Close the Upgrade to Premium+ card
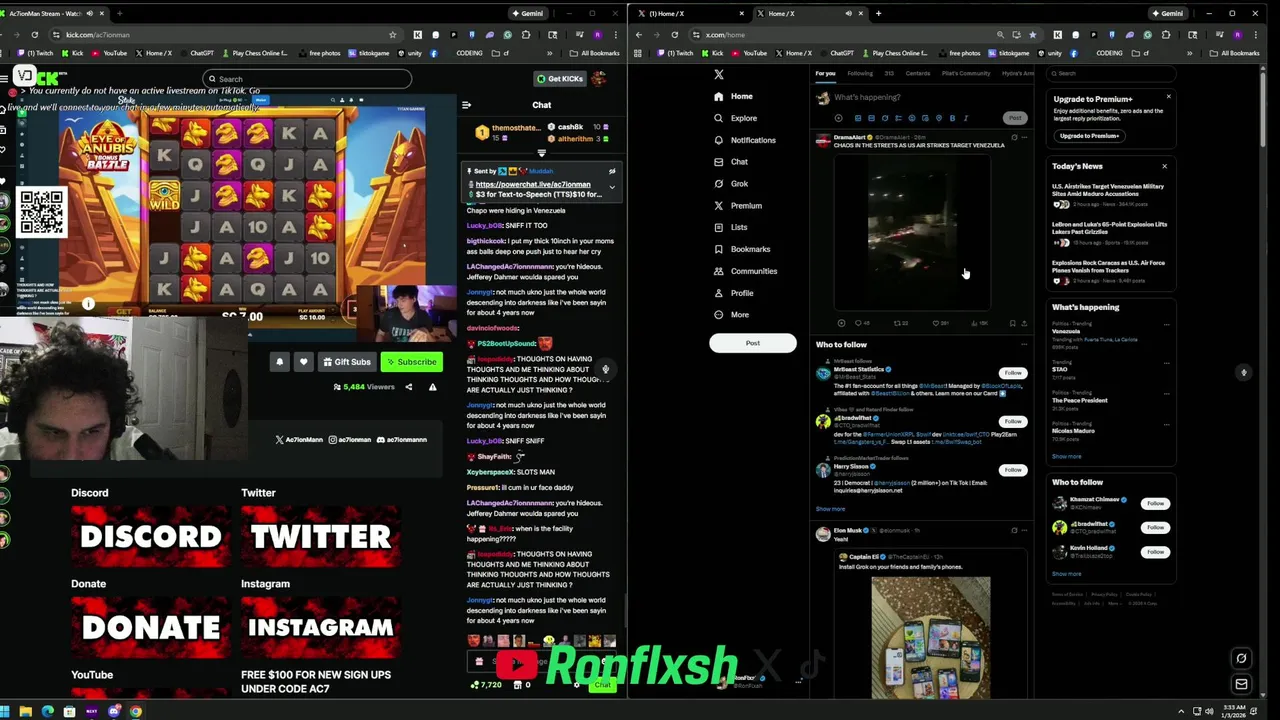This screenshot has width=1280, height=720. (1168, 96)
